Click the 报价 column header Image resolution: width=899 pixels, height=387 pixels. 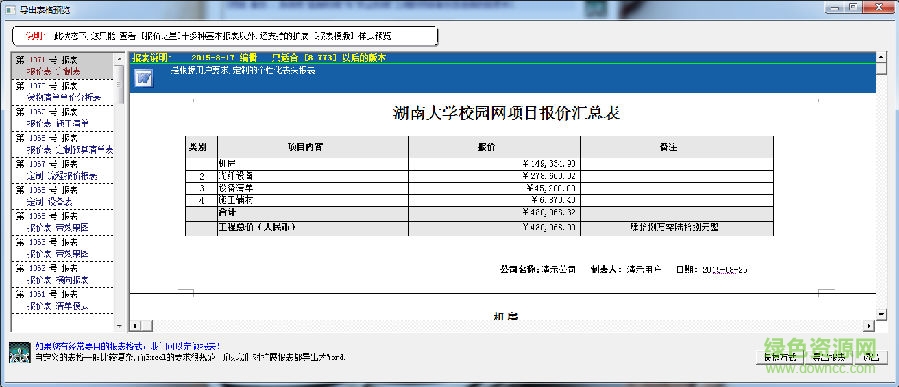click(495, 147)
